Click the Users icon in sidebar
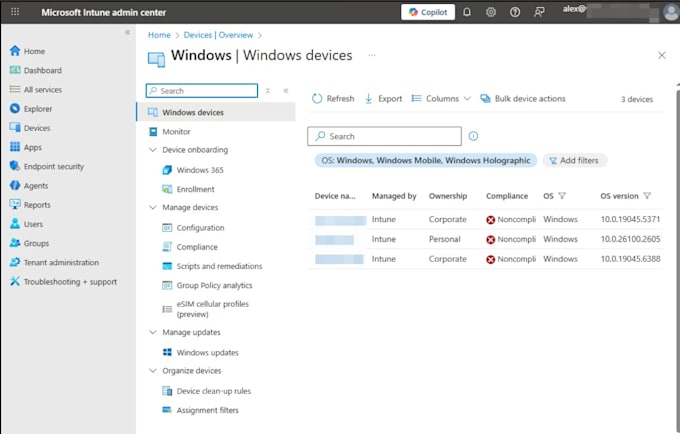Image resolution: width=680 pixels, height=434 pixels. pos(15,224)
